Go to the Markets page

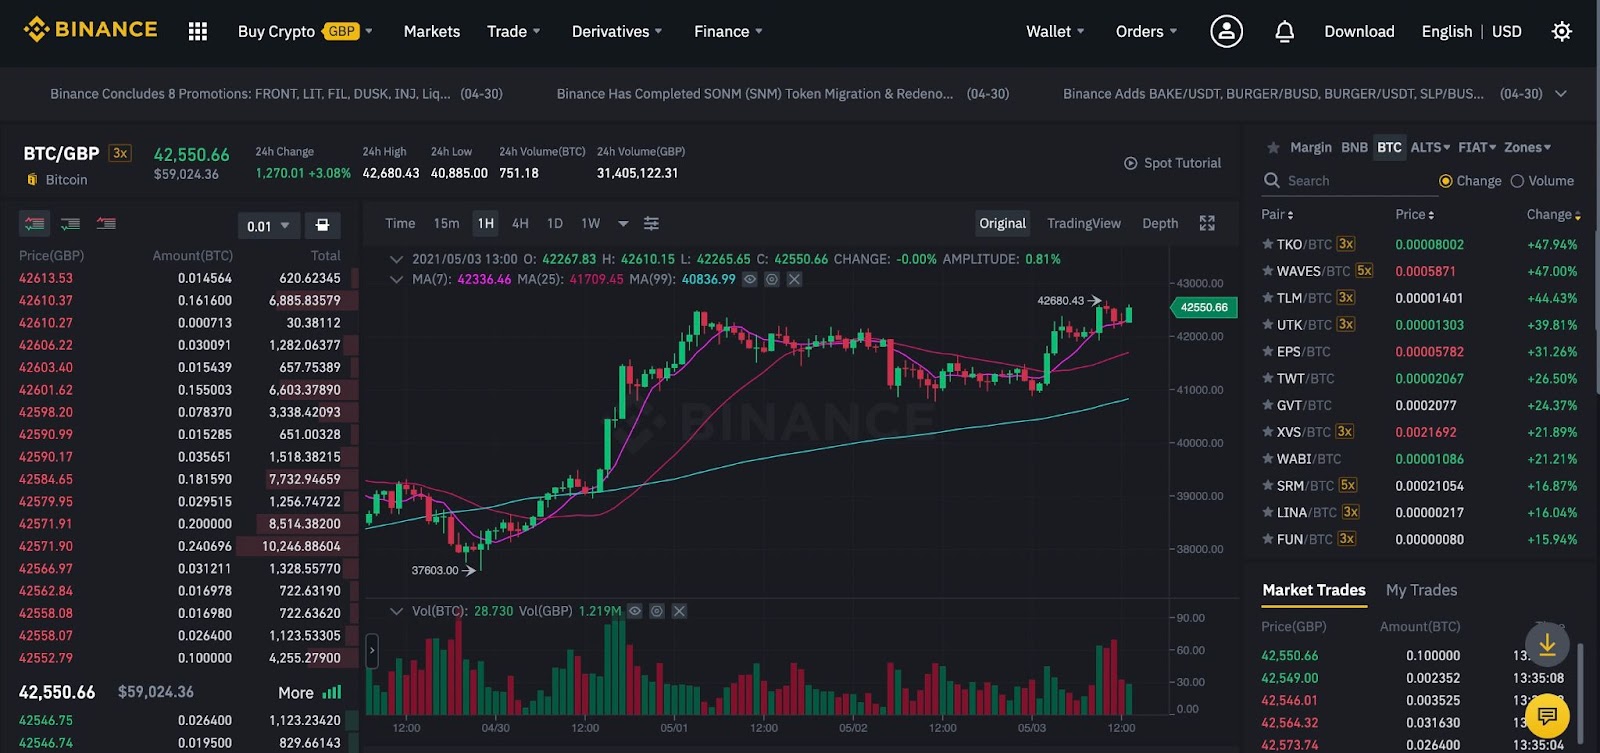432,32
